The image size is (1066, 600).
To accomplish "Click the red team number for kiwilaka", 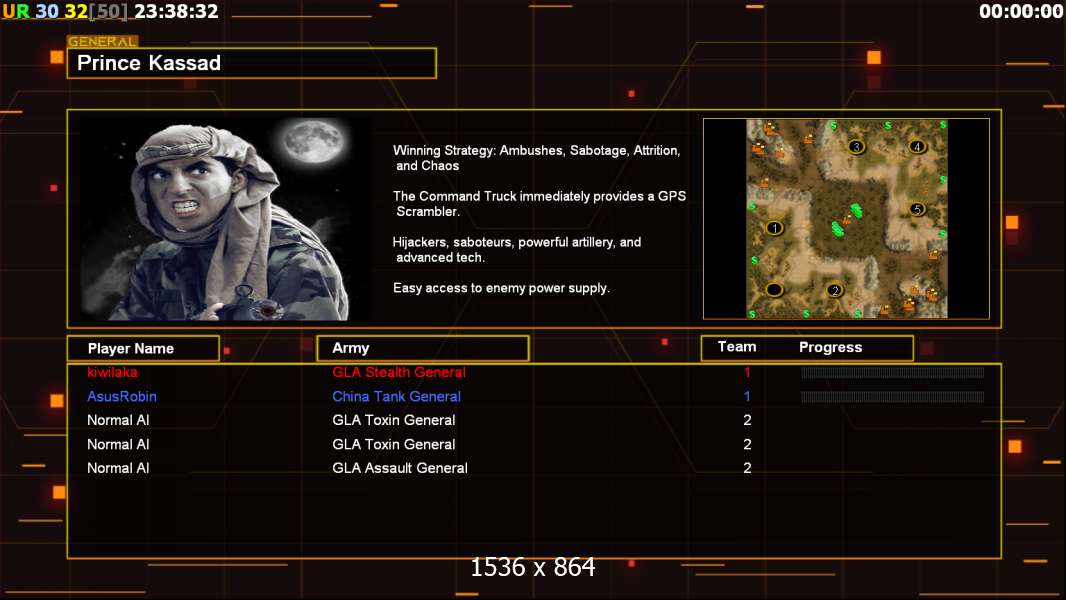I will (747, 372).
